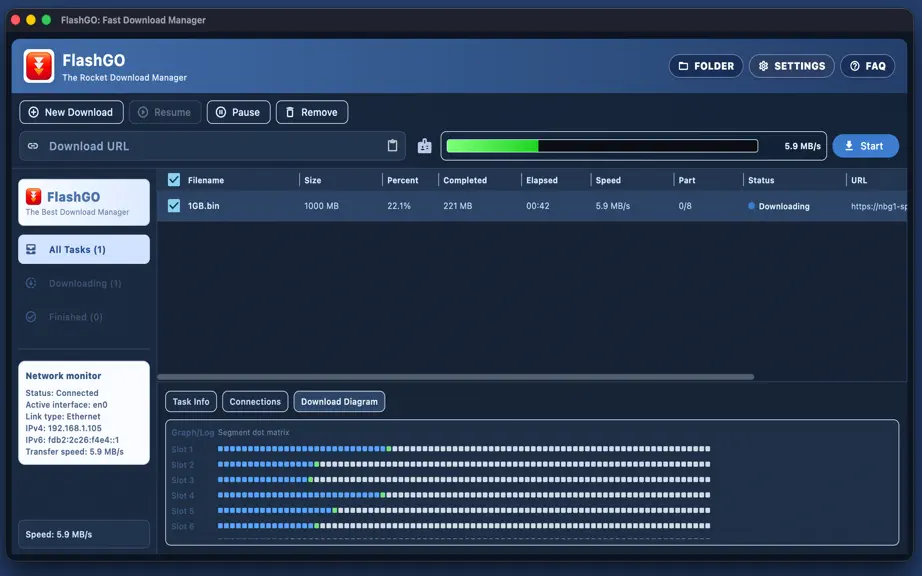Viewport: 922px width, 576px height.
Task: Click the green download progress bar
Action: pos(602,146)
